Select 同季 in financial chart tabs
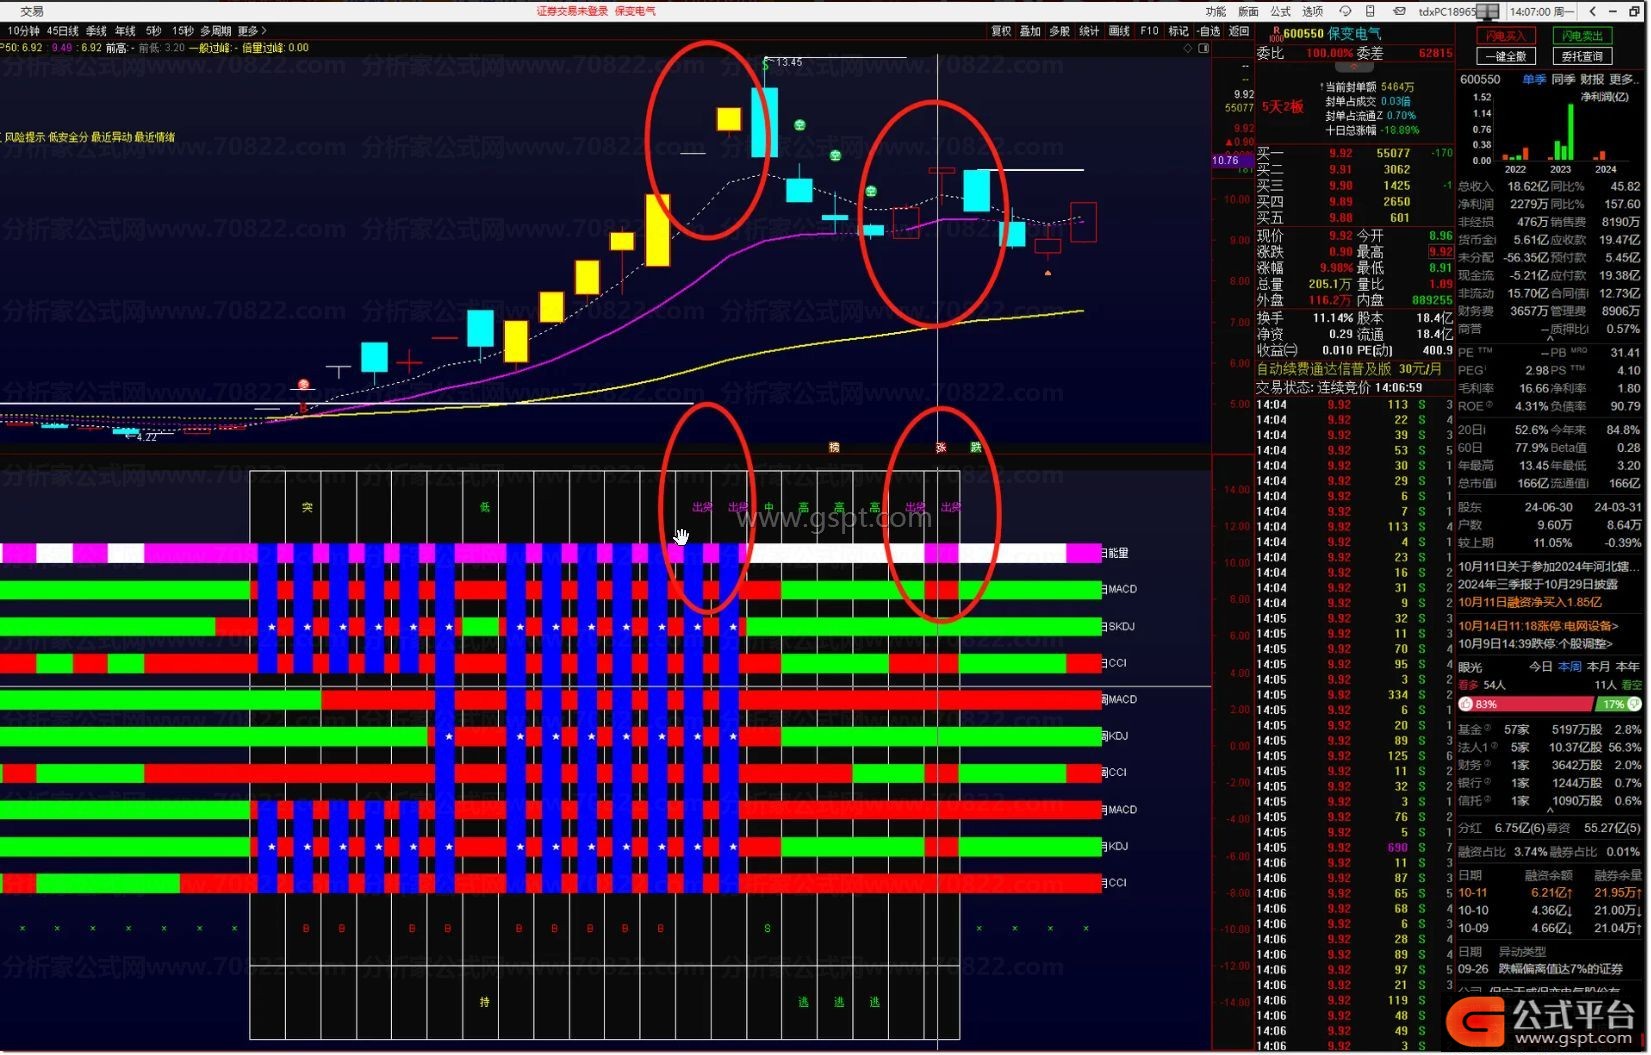This screenshot has width=1651, height=1055. (1563, 79)
